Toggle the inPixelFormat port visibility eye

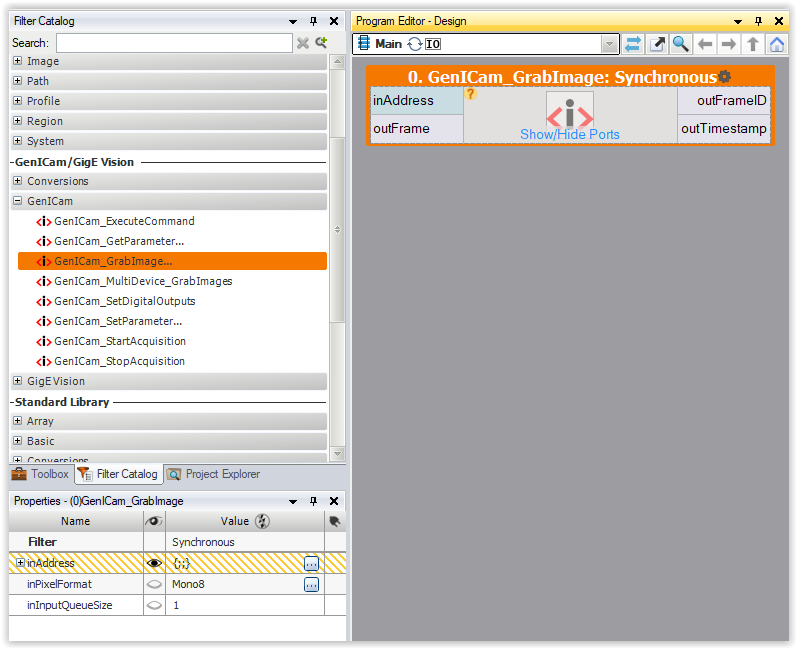point(154,584)
